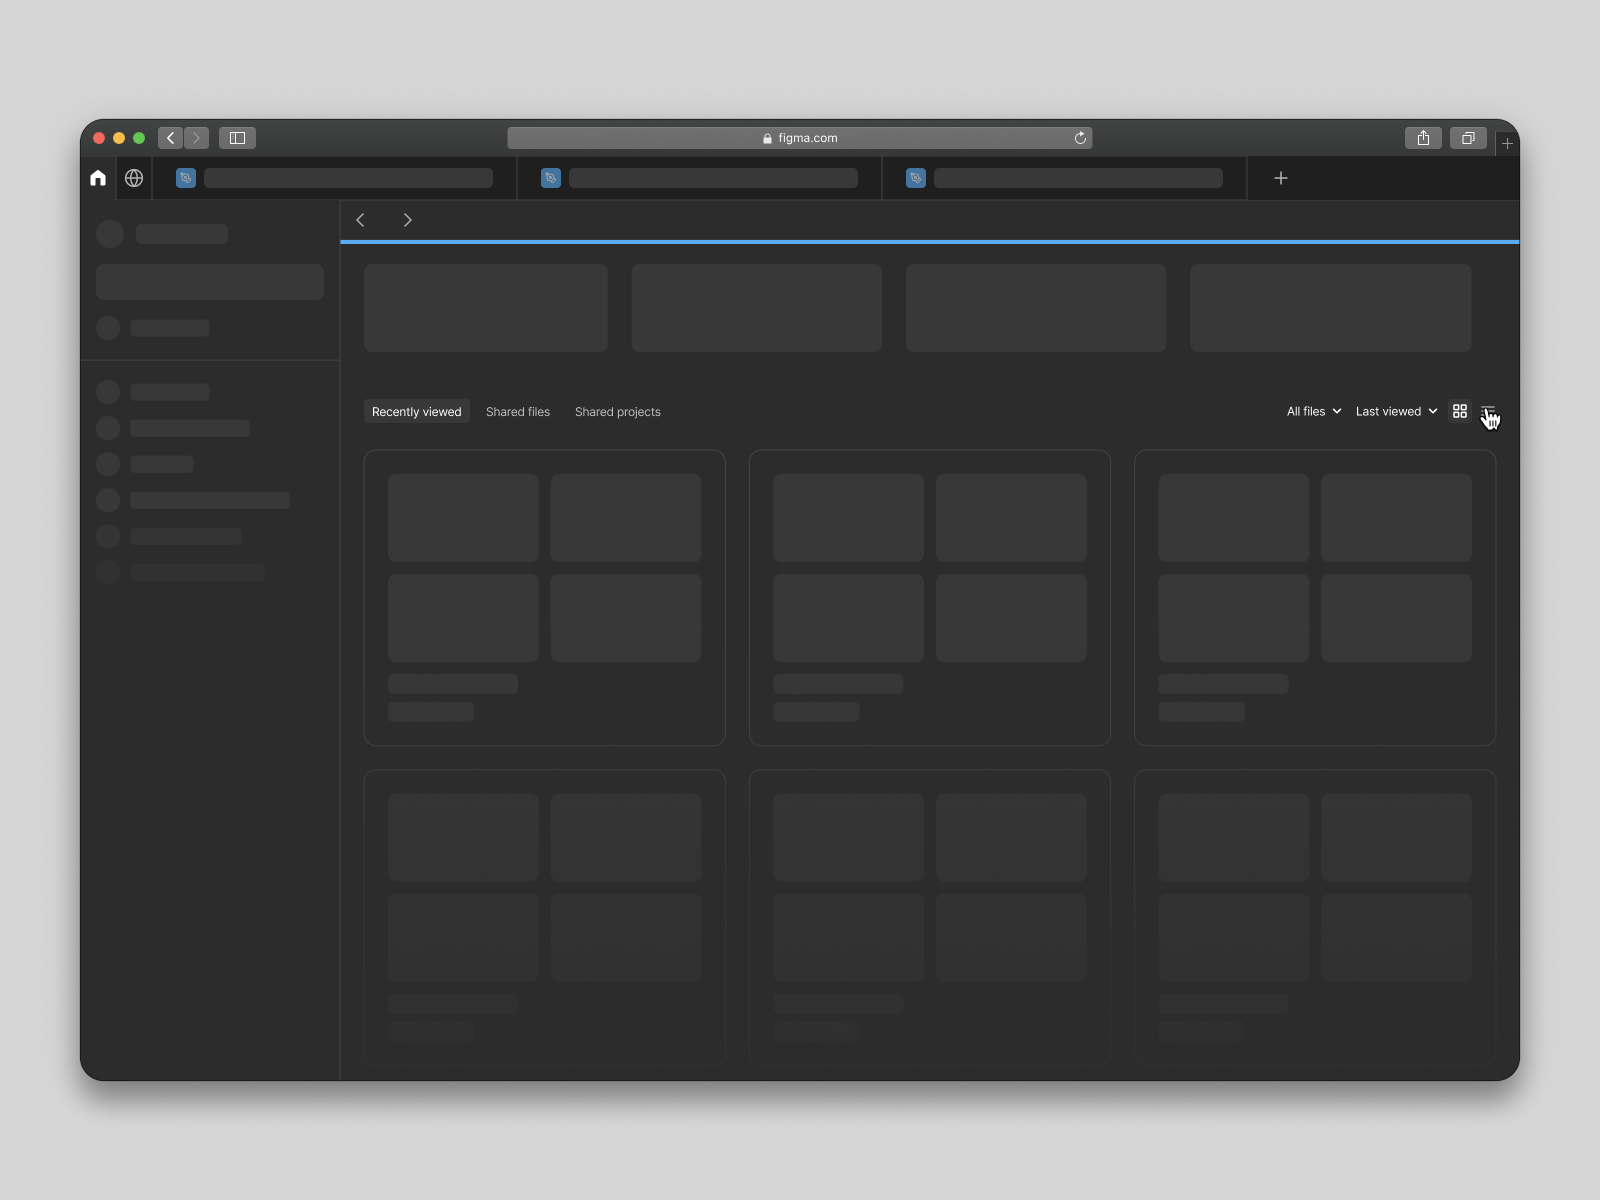Click the figma.com address bar
The width and height of the screenshot is (1600, 1200).
[800, 138]
